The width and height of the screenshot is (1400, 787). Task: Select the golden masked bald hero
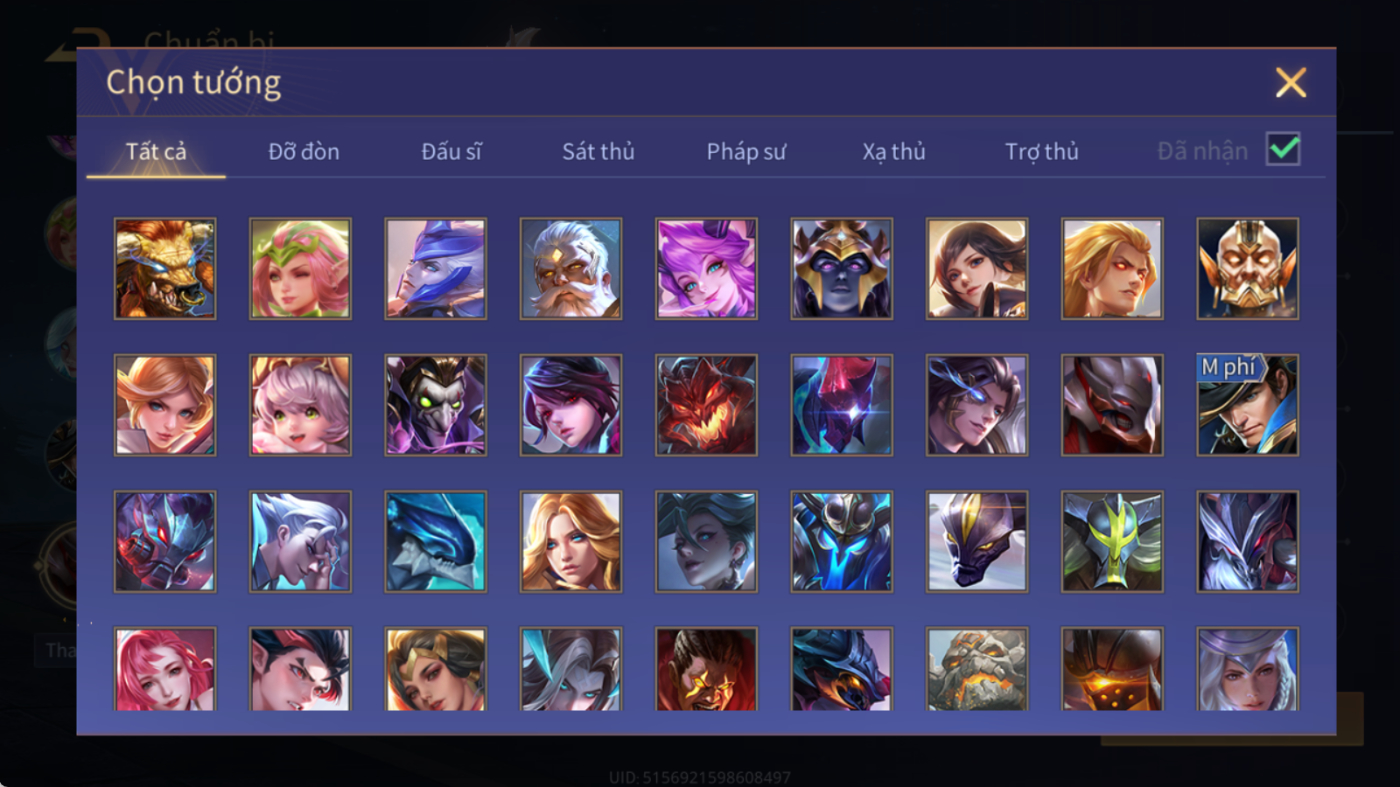(1248, 269)
